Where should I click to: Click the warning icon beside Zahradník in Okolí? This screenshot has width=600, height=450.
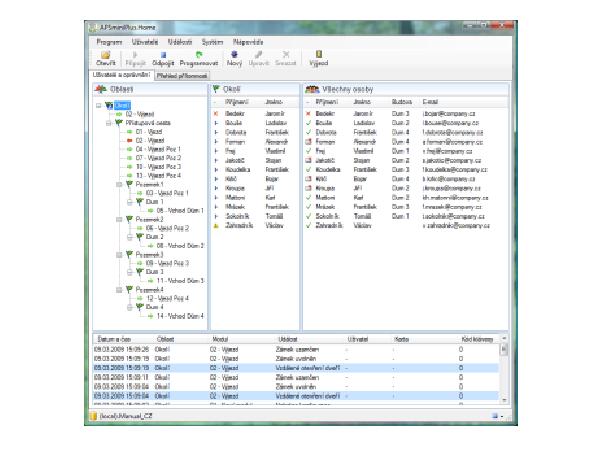(217, 226)
